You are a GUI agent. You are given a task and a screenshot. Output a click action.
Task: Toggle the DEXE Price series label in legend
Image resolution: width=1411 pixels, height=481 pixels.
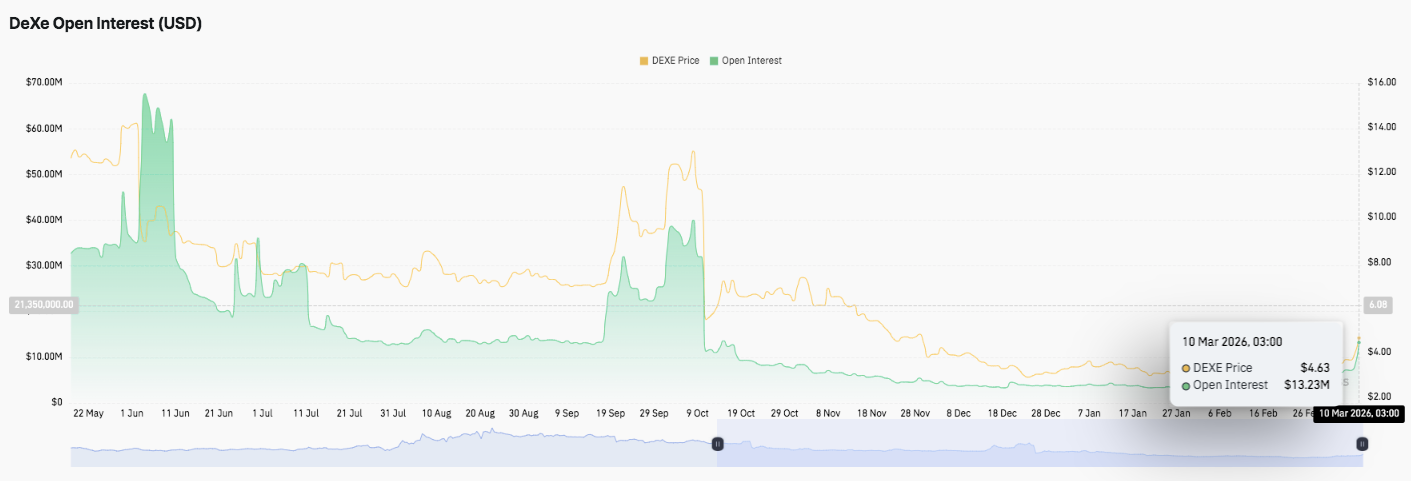point(677,61)
